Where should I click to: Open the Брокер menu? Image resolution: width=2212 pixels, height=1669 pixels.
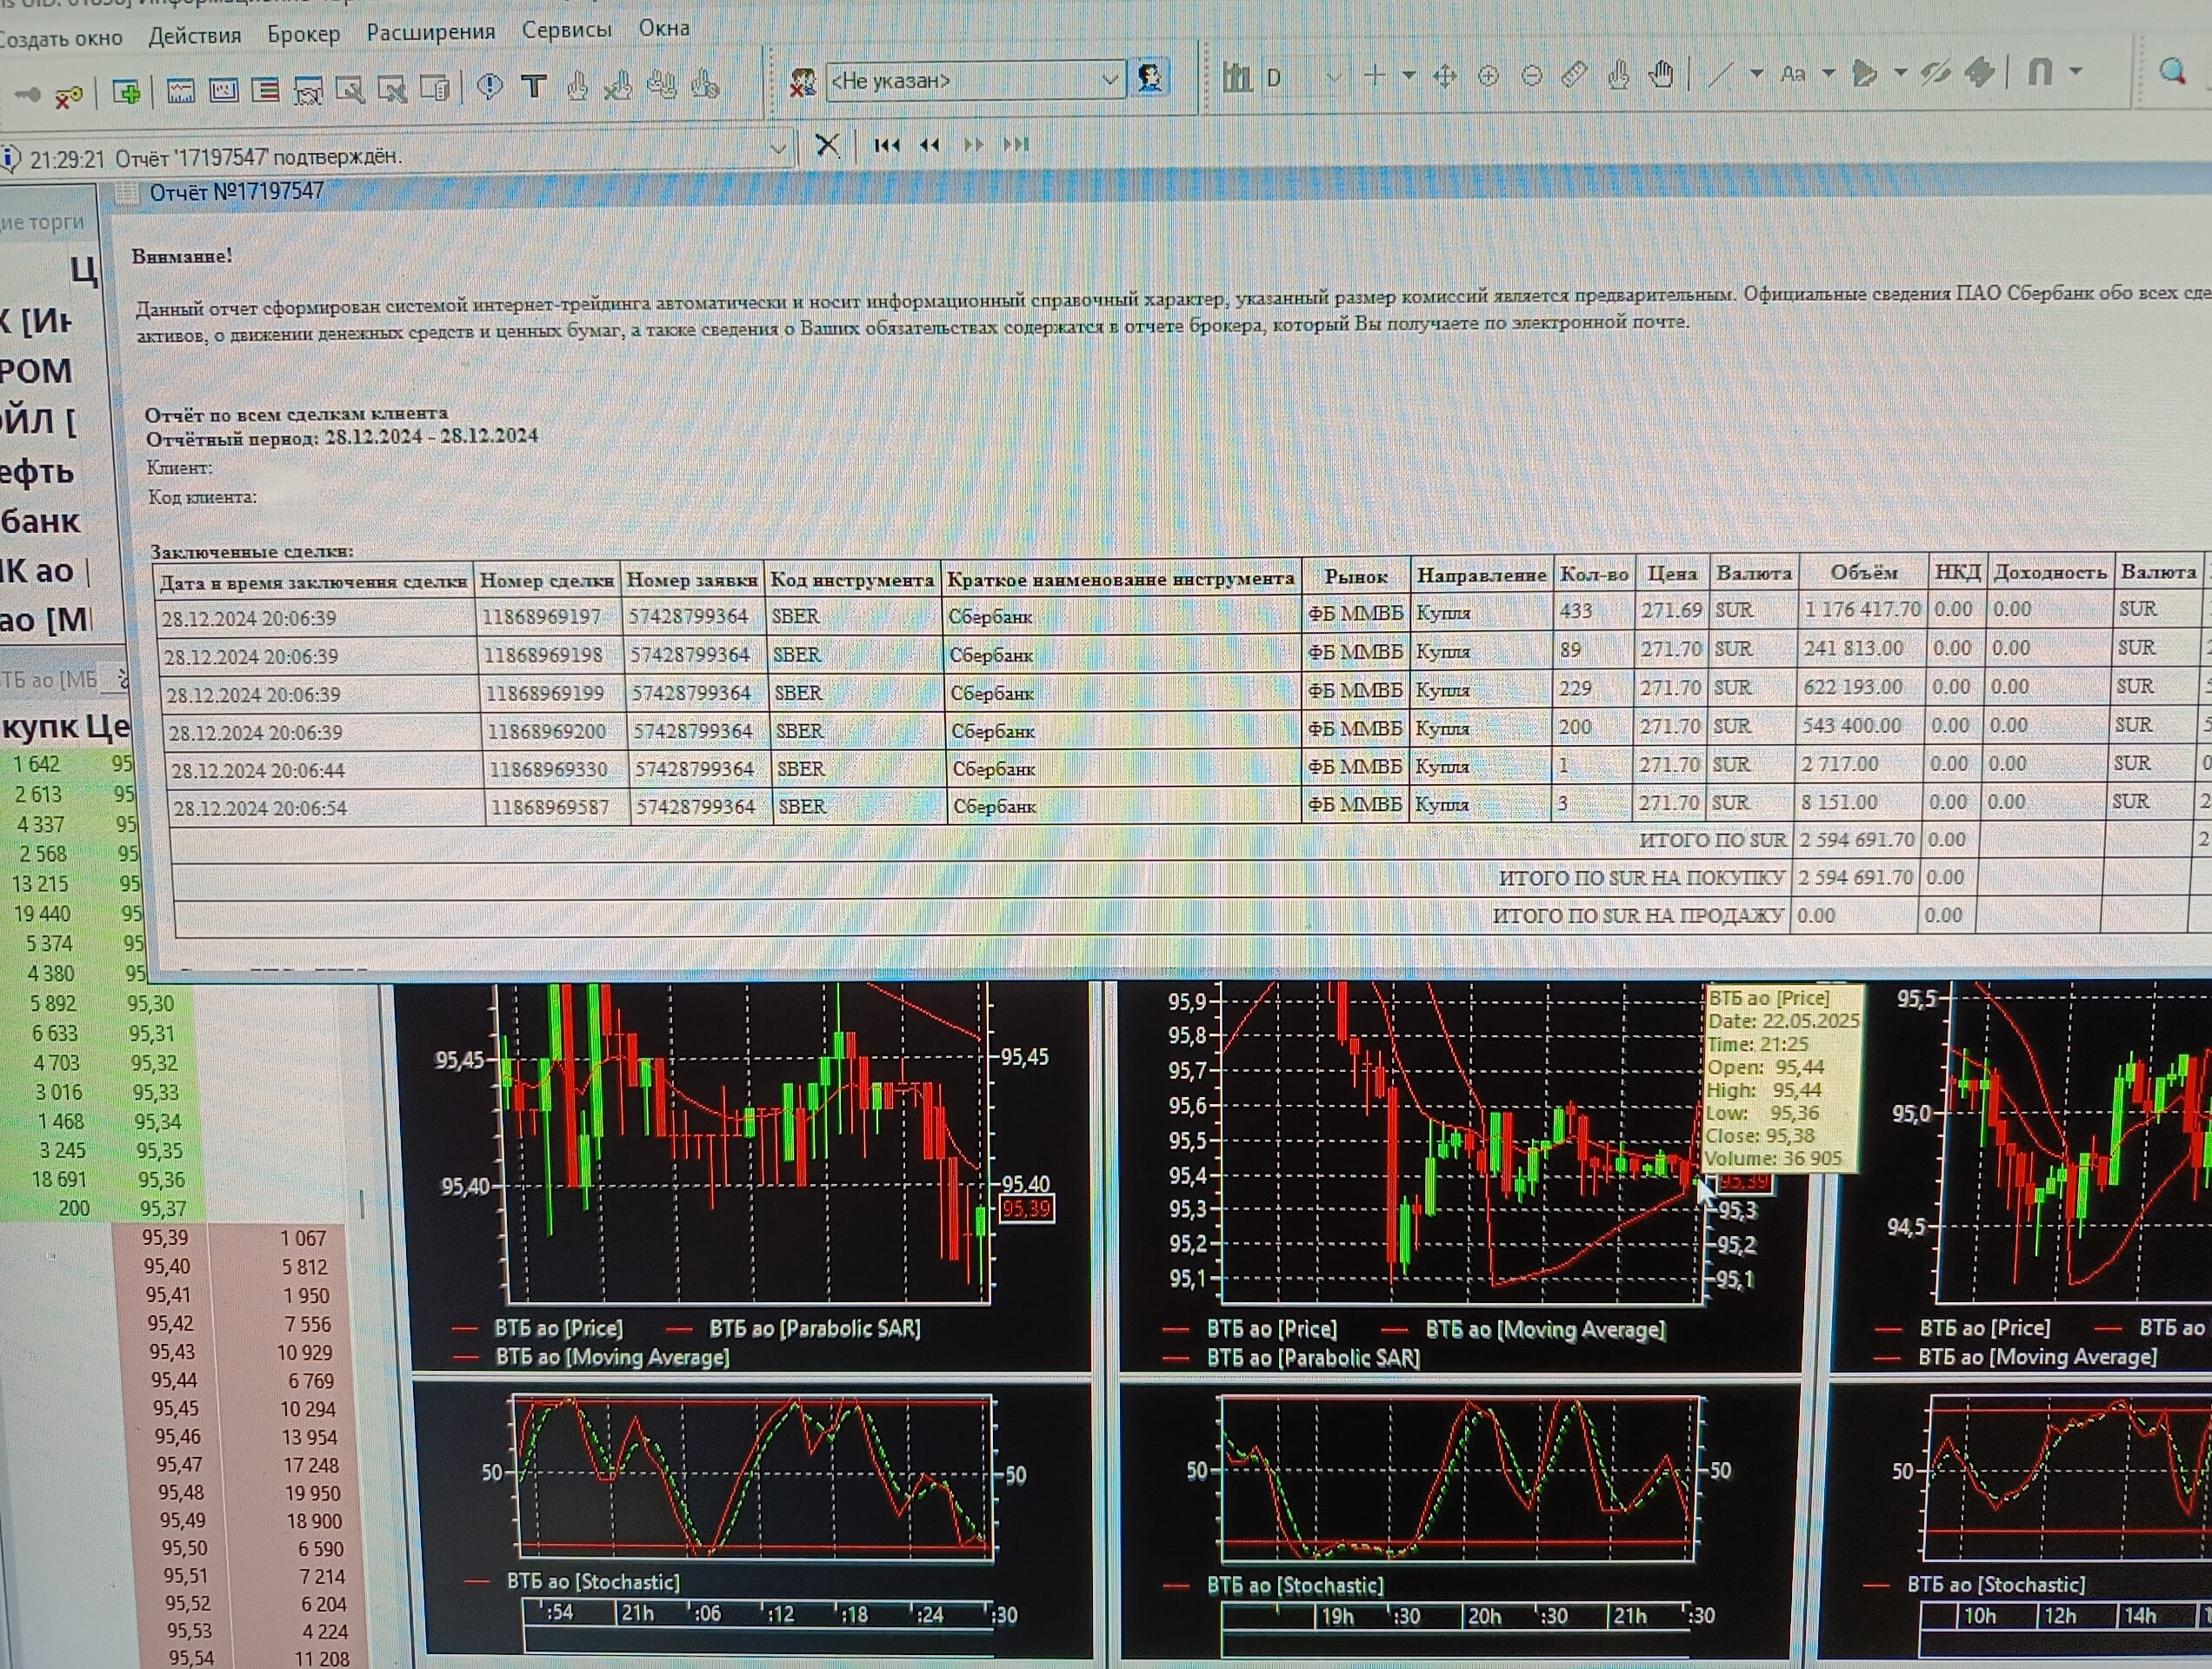point(303,34)
